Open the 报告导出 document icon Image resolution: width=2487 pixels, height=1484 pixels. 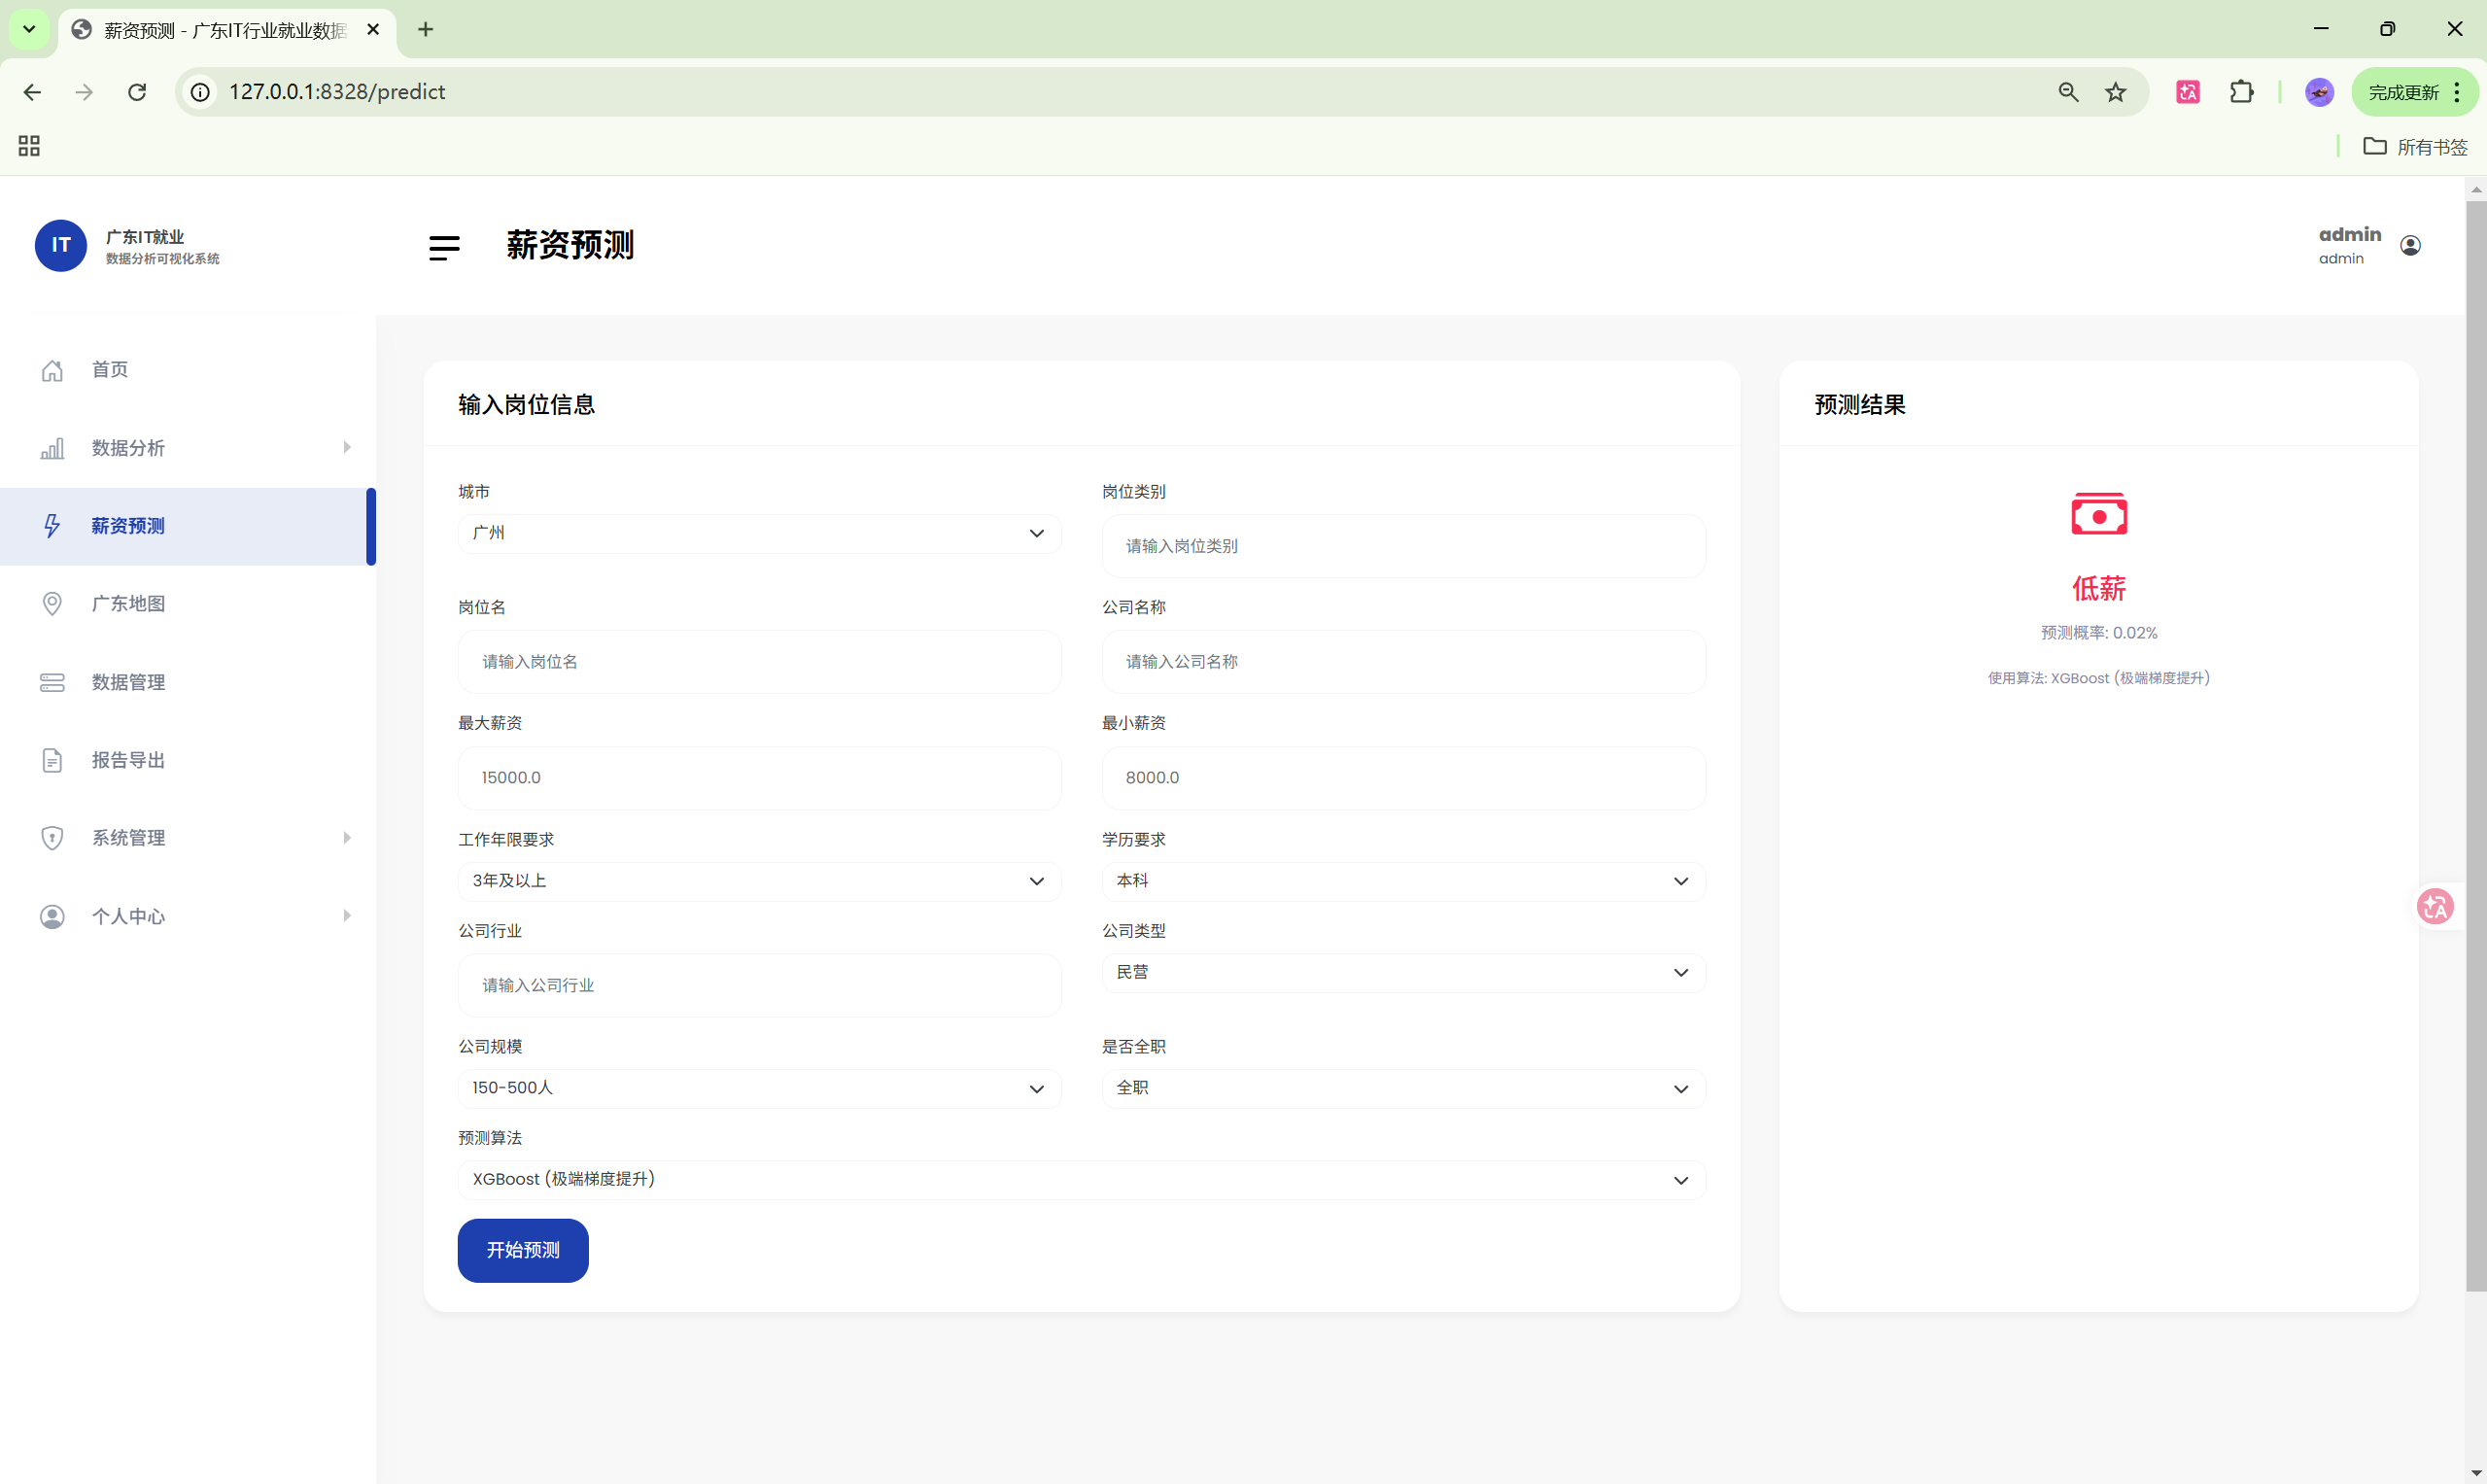[x=52, y=759]
